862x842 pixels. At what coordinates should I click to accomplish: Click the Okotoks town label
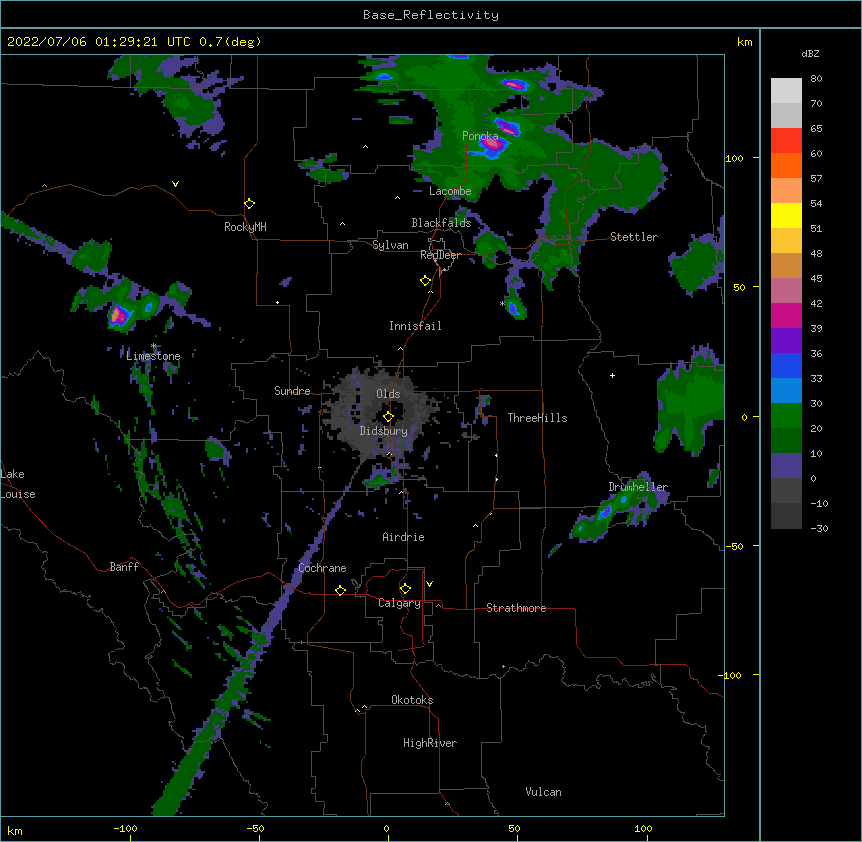(x=412, y=700)
